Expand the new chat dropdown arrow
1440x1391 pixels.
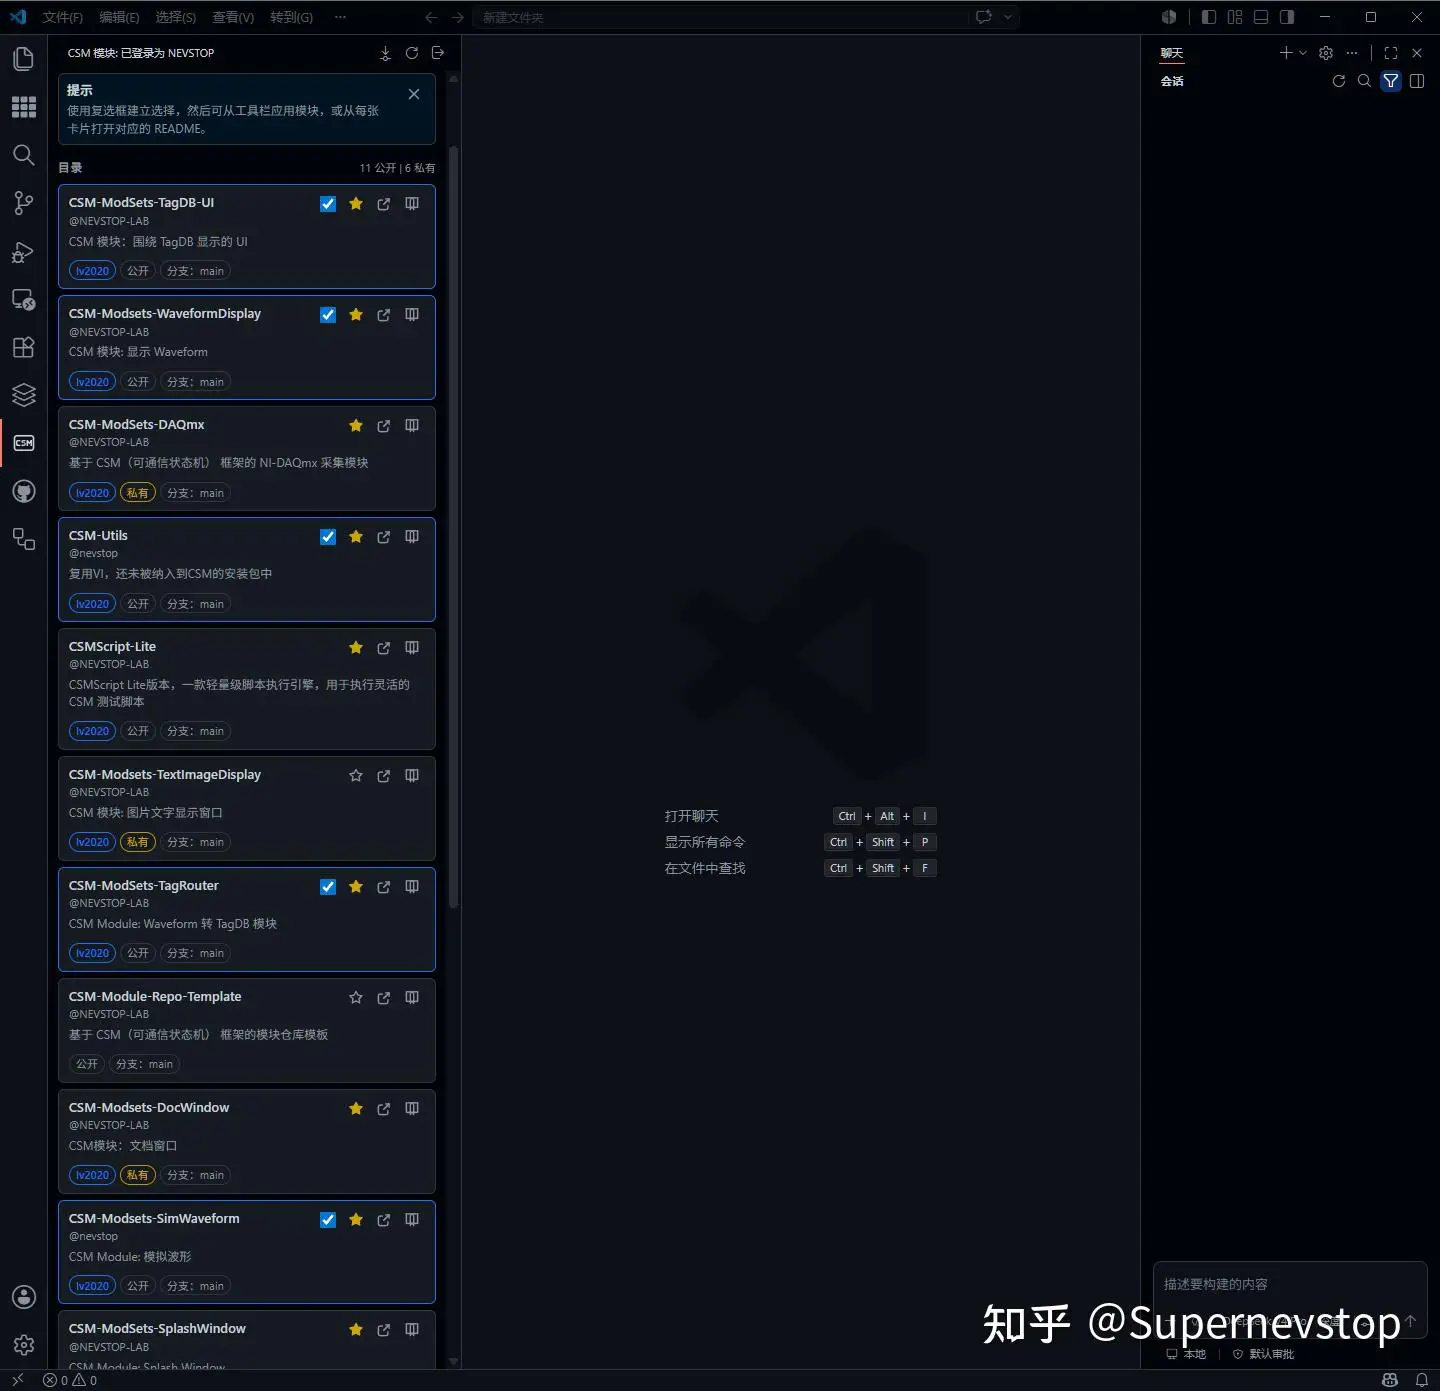coord(1303,53)
